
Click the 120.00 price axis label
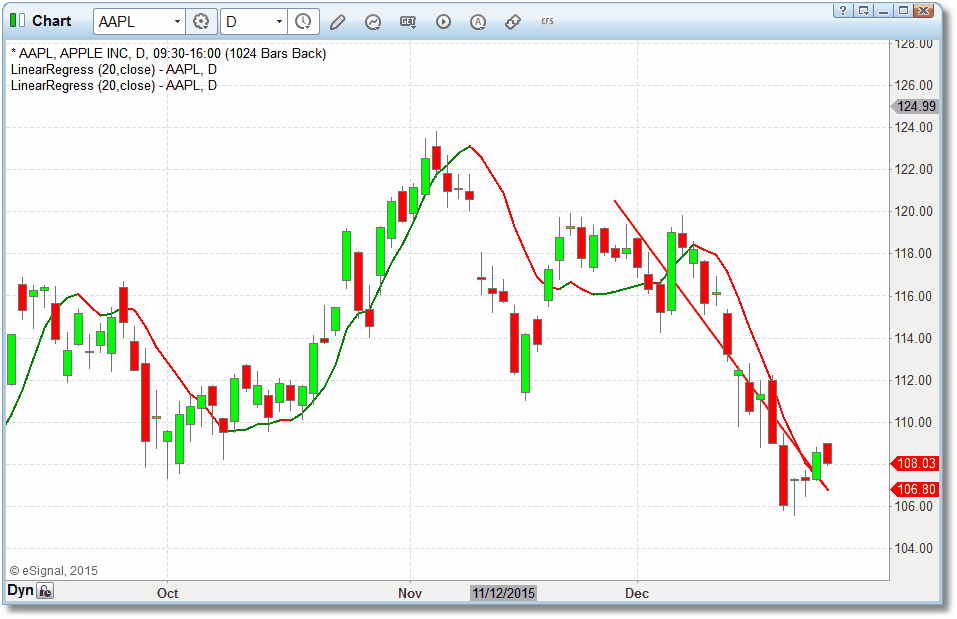pos(913,211)
